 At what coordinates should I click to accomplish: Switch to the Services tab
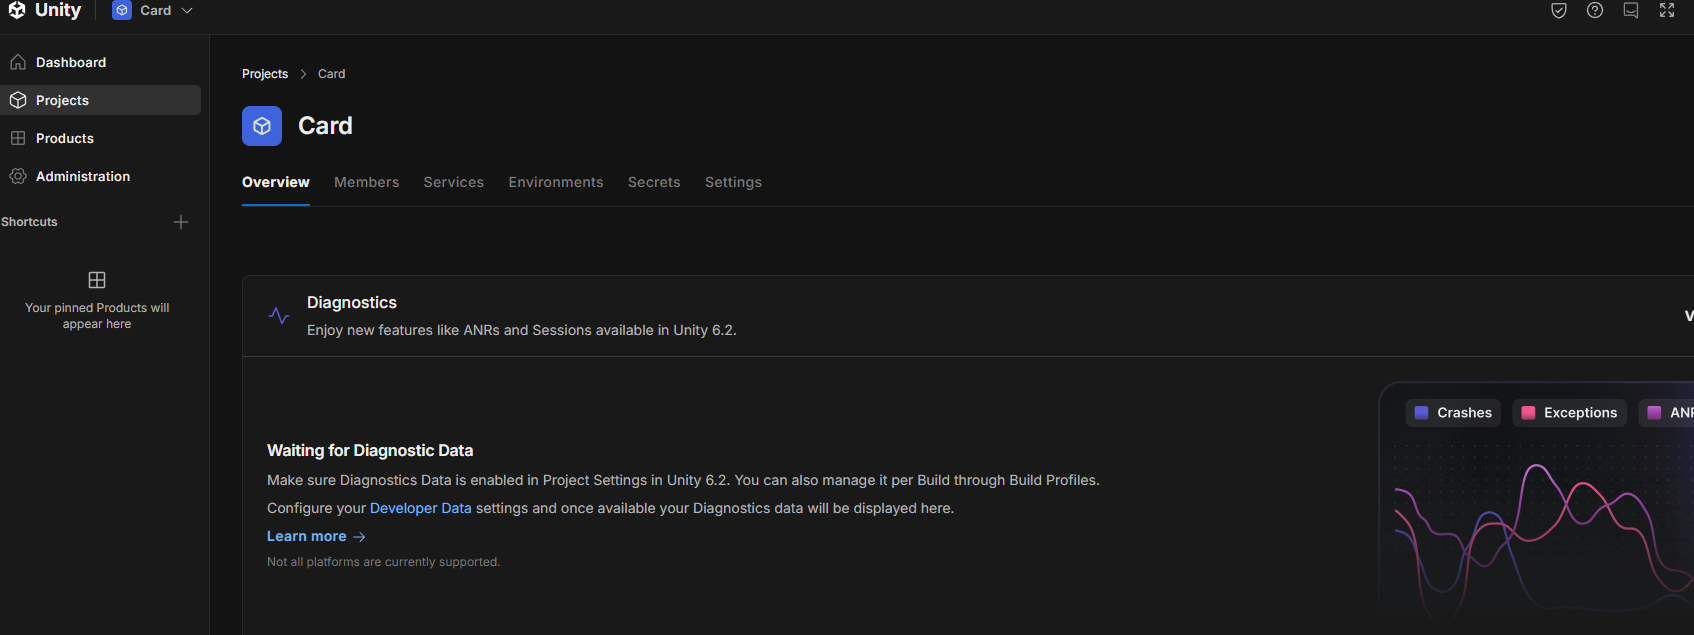[x=453, y=182]
